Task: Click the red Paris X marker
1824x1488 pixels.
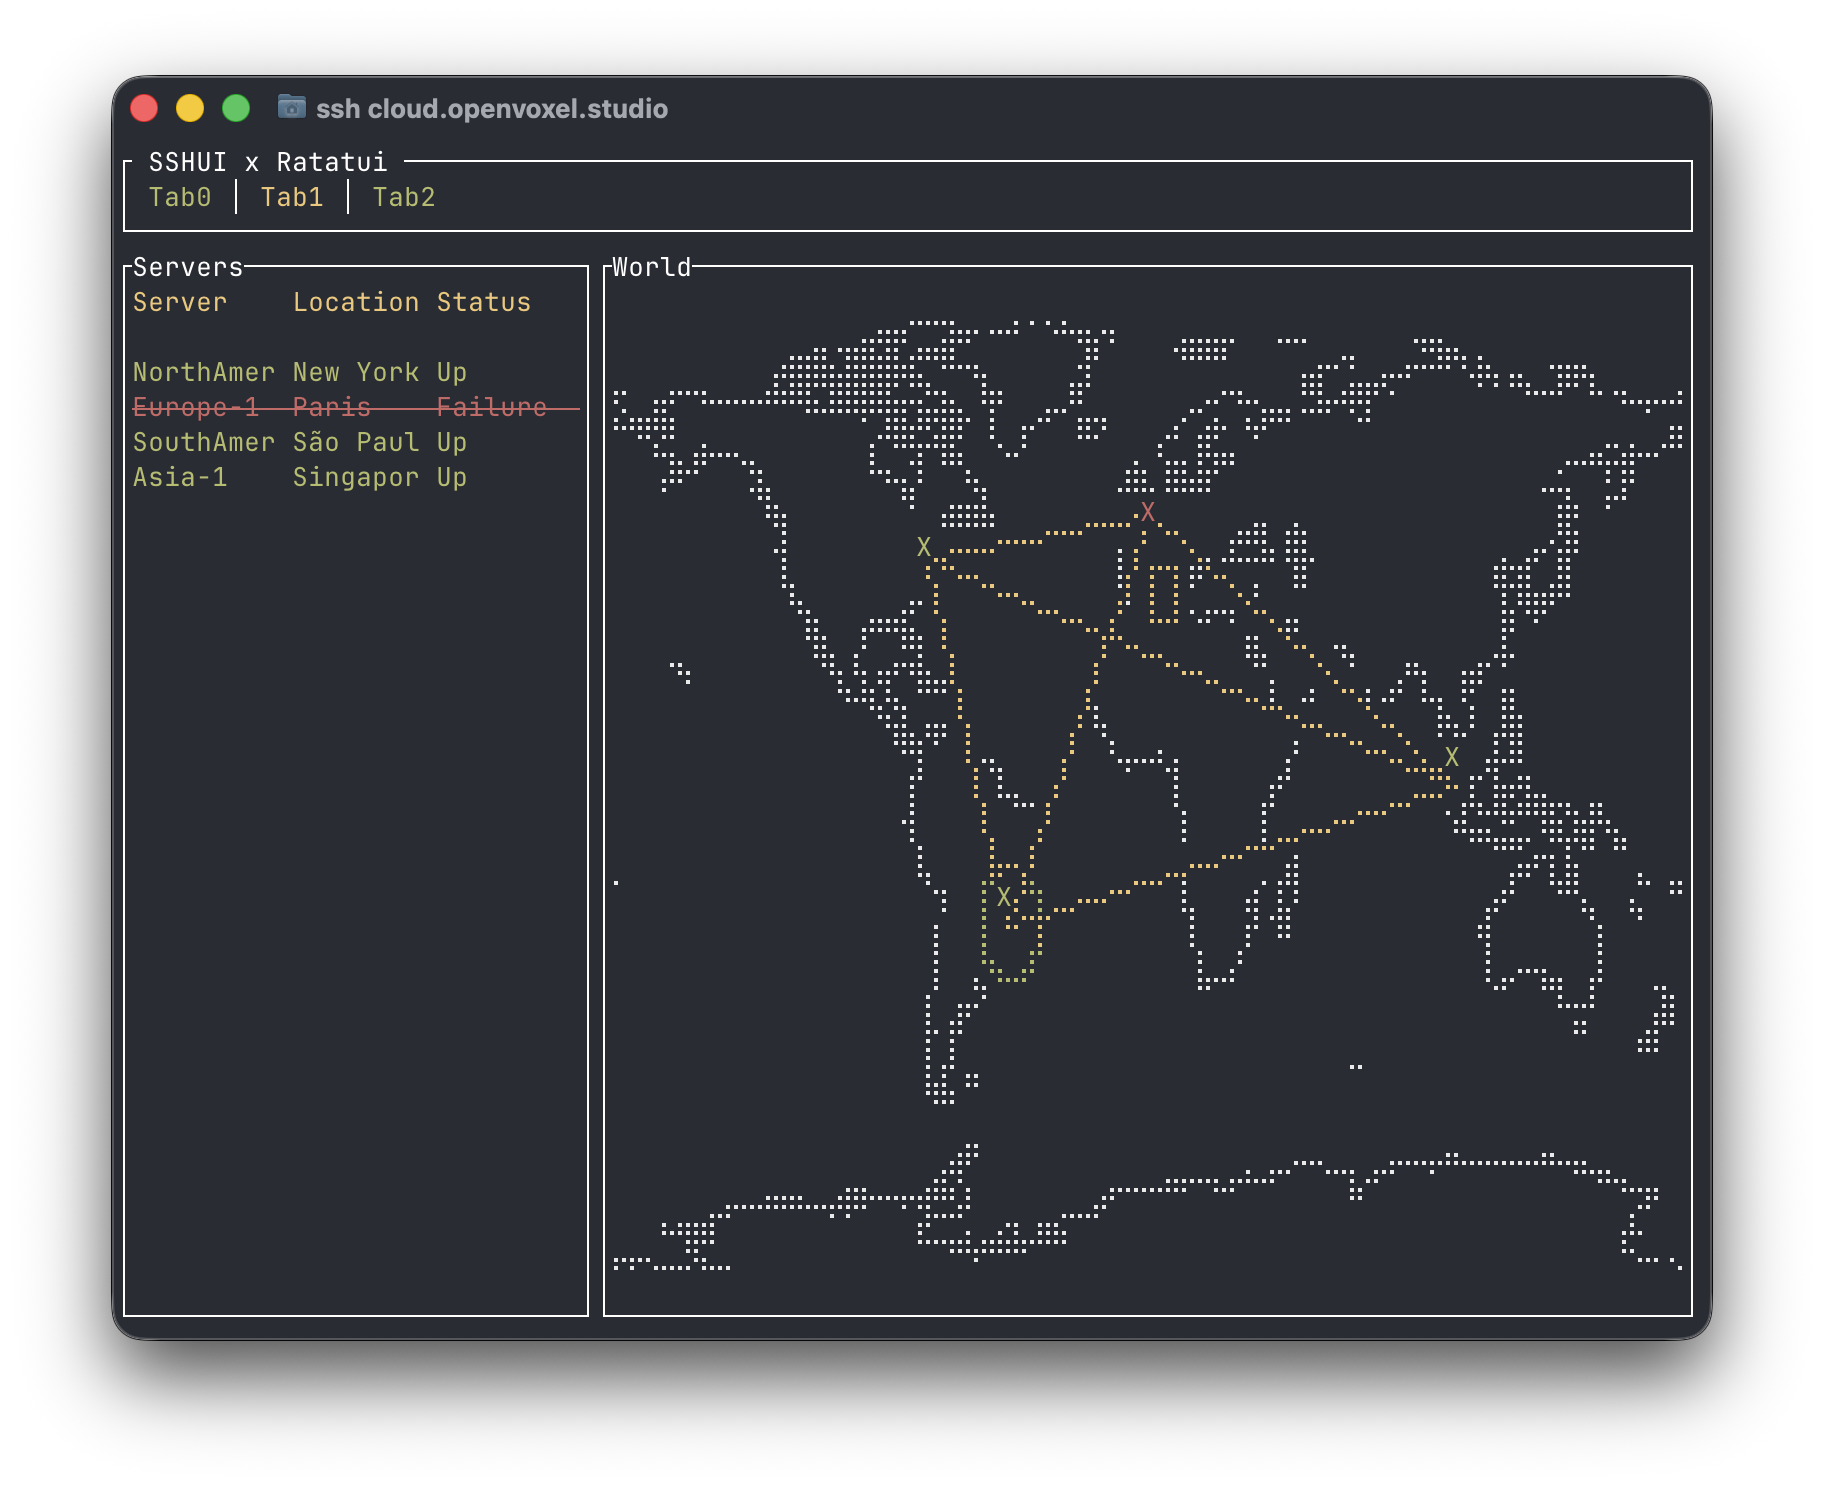Action: [1148, 512]
